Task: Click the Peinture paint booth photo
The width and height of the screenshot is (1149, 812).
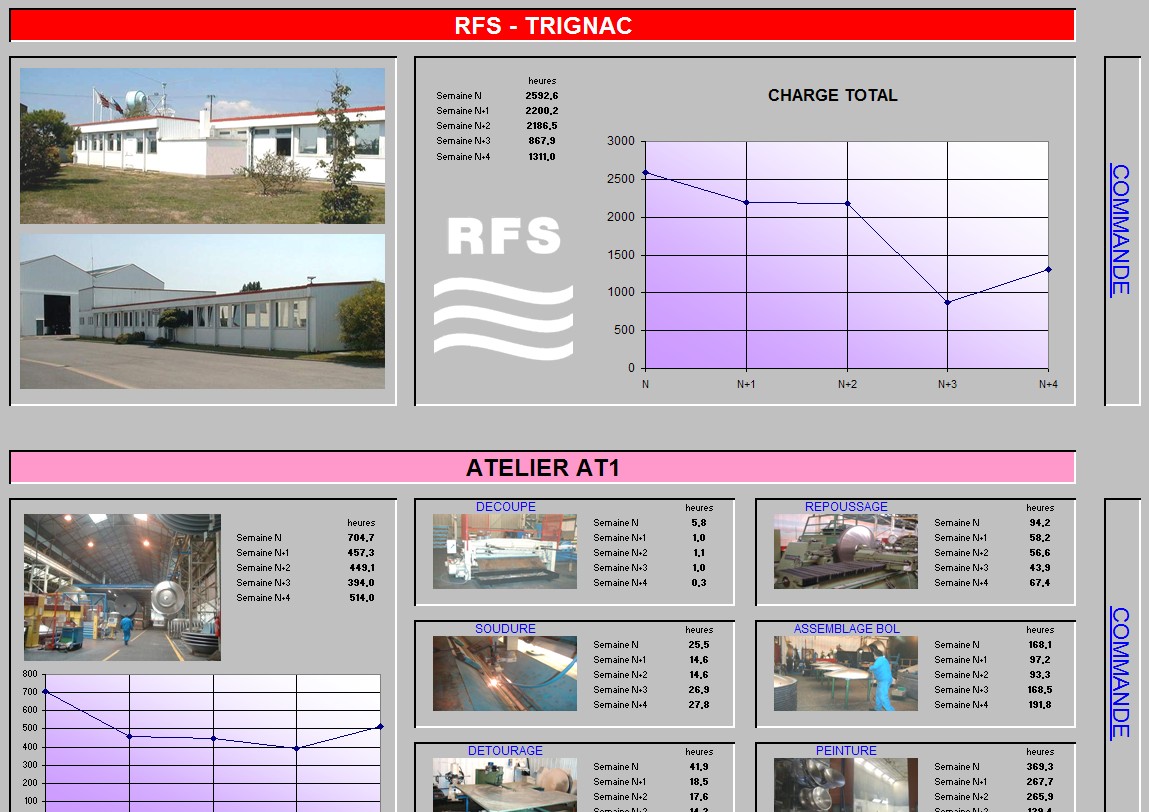Action: point(846,785)
